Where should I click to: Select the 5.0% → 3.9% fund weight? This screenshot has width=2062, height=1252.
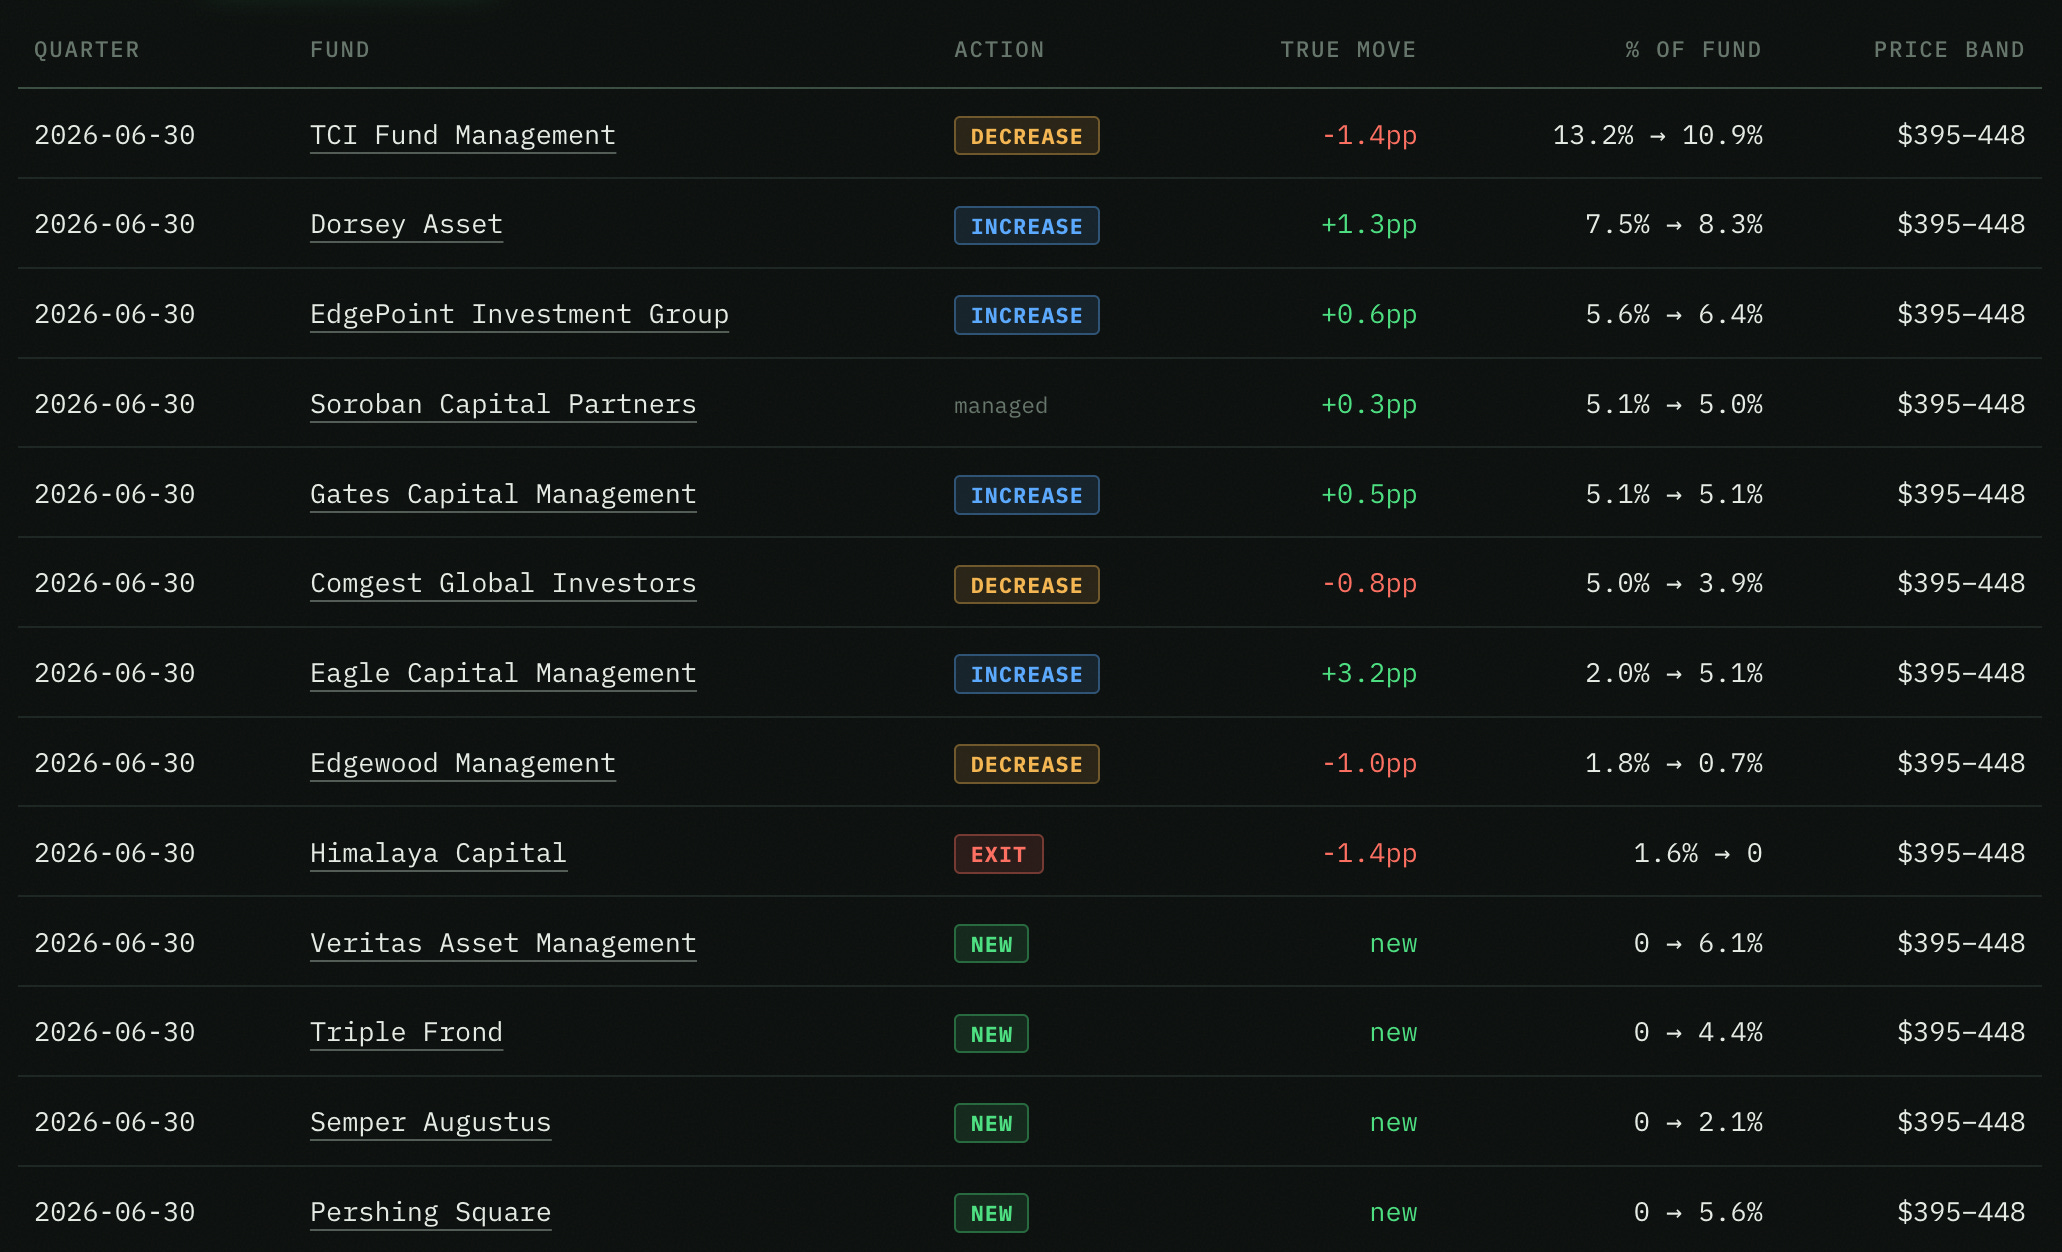tap(1674, 583)
